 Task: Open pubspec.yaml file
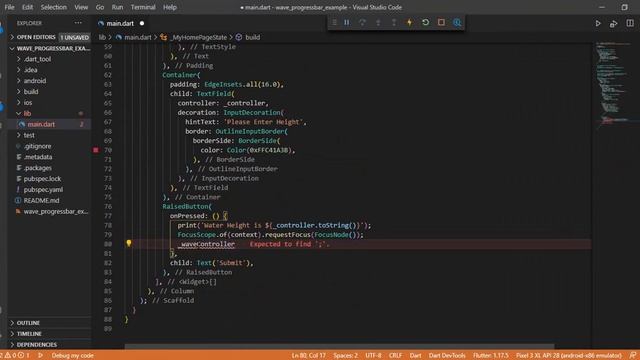pos(43,189)
